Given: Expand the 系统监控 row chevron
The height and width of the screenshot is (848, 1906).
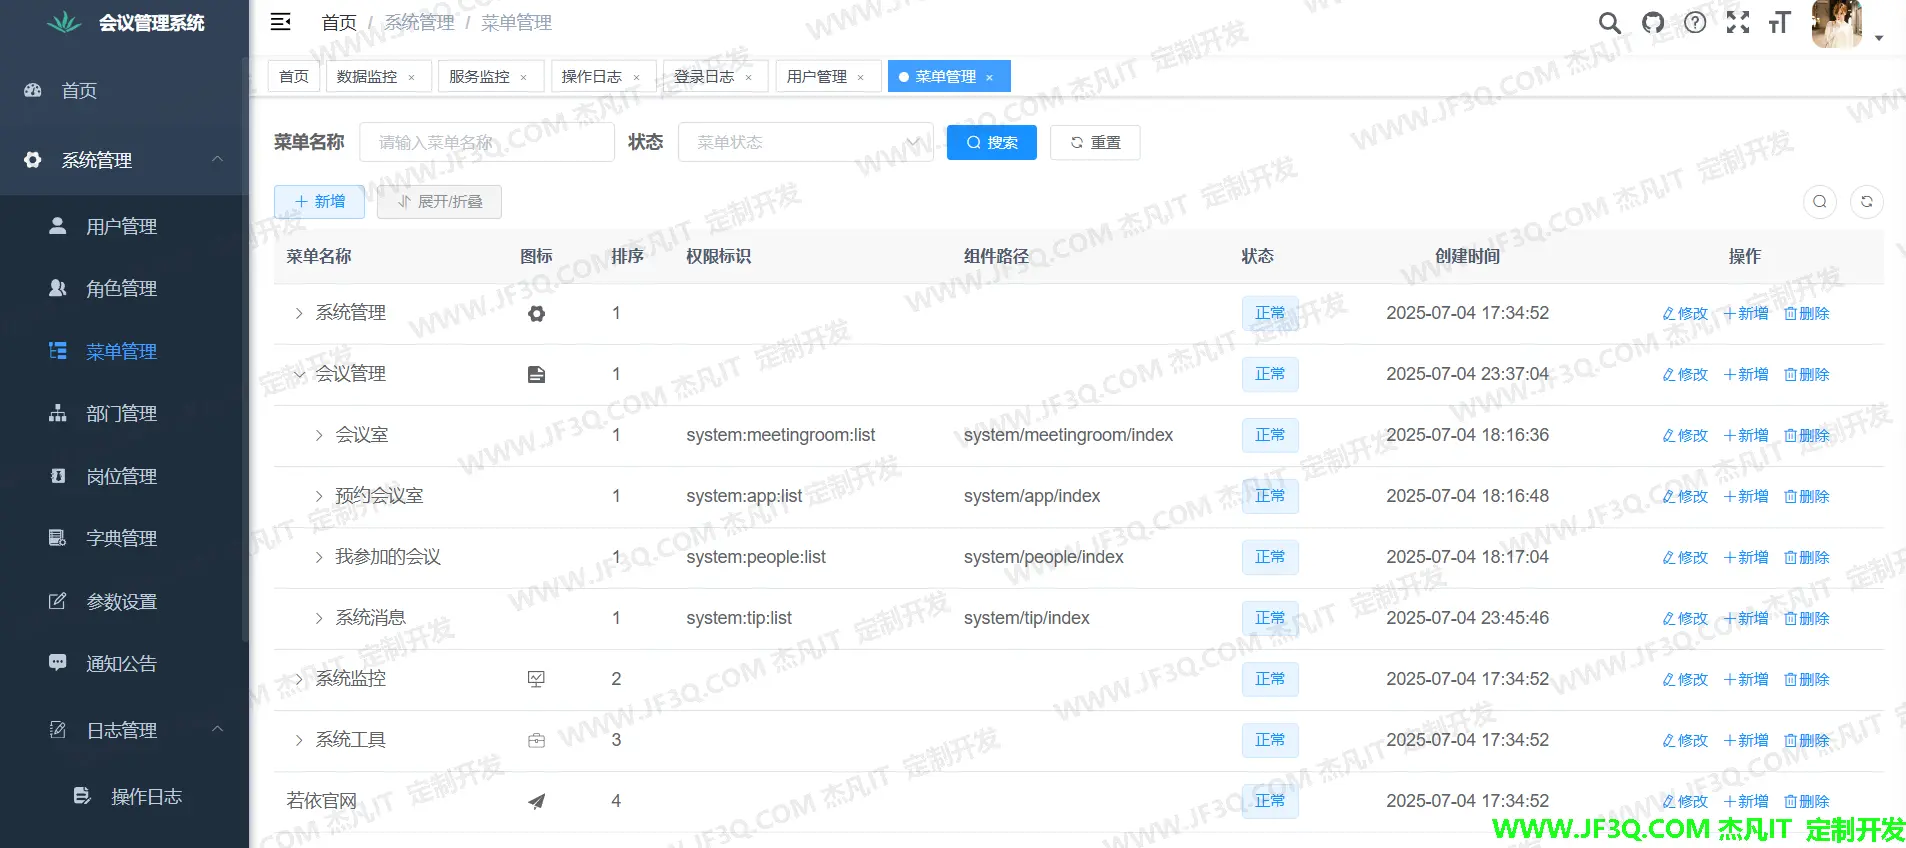Looking at the screenshot, I should (x=298, y=679).
